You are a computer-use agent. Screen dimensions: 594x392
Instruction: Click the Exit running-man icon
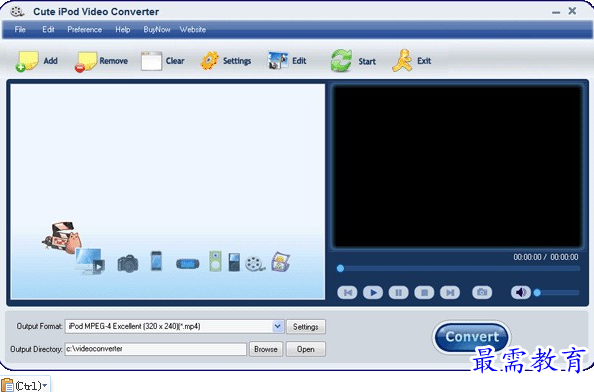(402, 61)
